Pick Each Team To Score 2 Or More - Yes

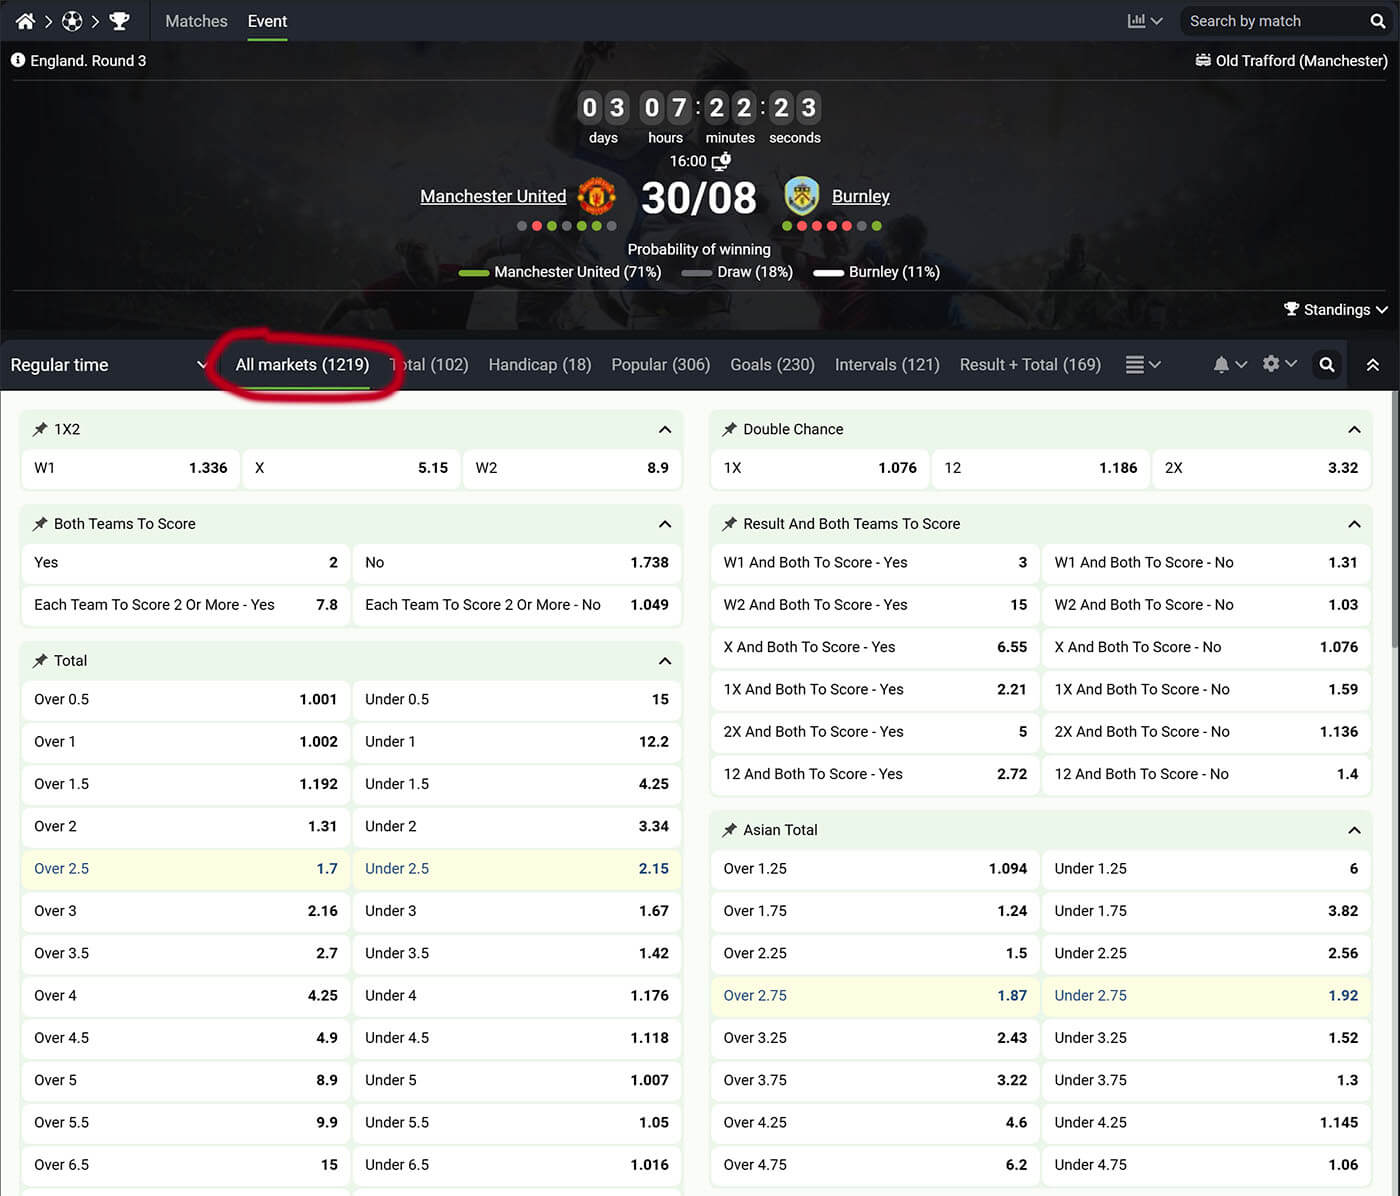click(186, 605)
